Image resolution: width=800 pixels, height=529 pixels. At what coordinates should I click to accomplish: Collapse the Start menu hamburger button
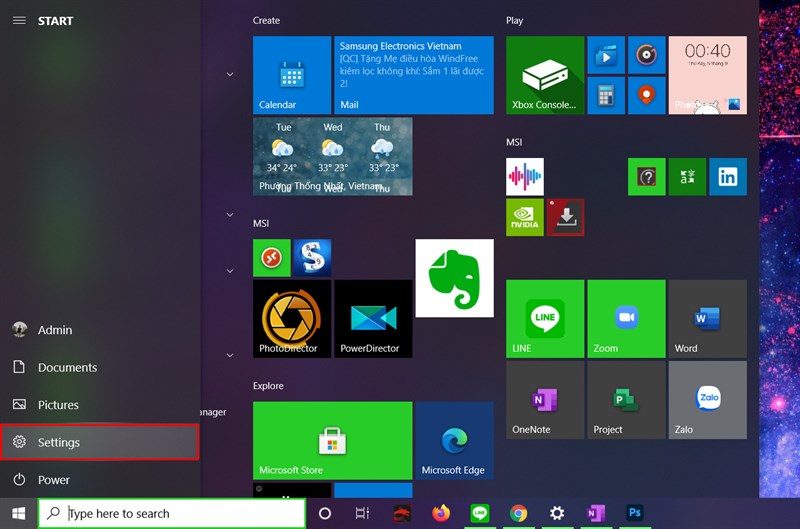coord(19,20)
